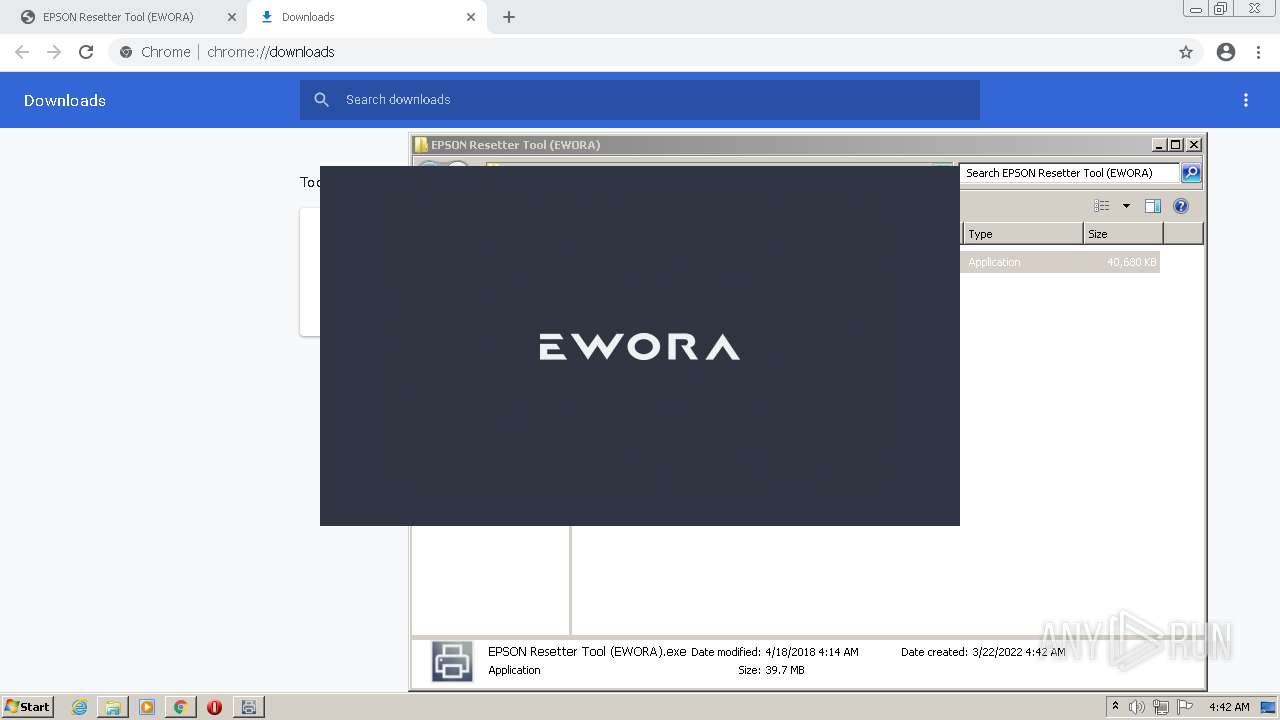Click EPSON Resetter Tool (EWORA).exe filename
The image size is (1280, 720).
pyautogui.click(x=587, y=651)
